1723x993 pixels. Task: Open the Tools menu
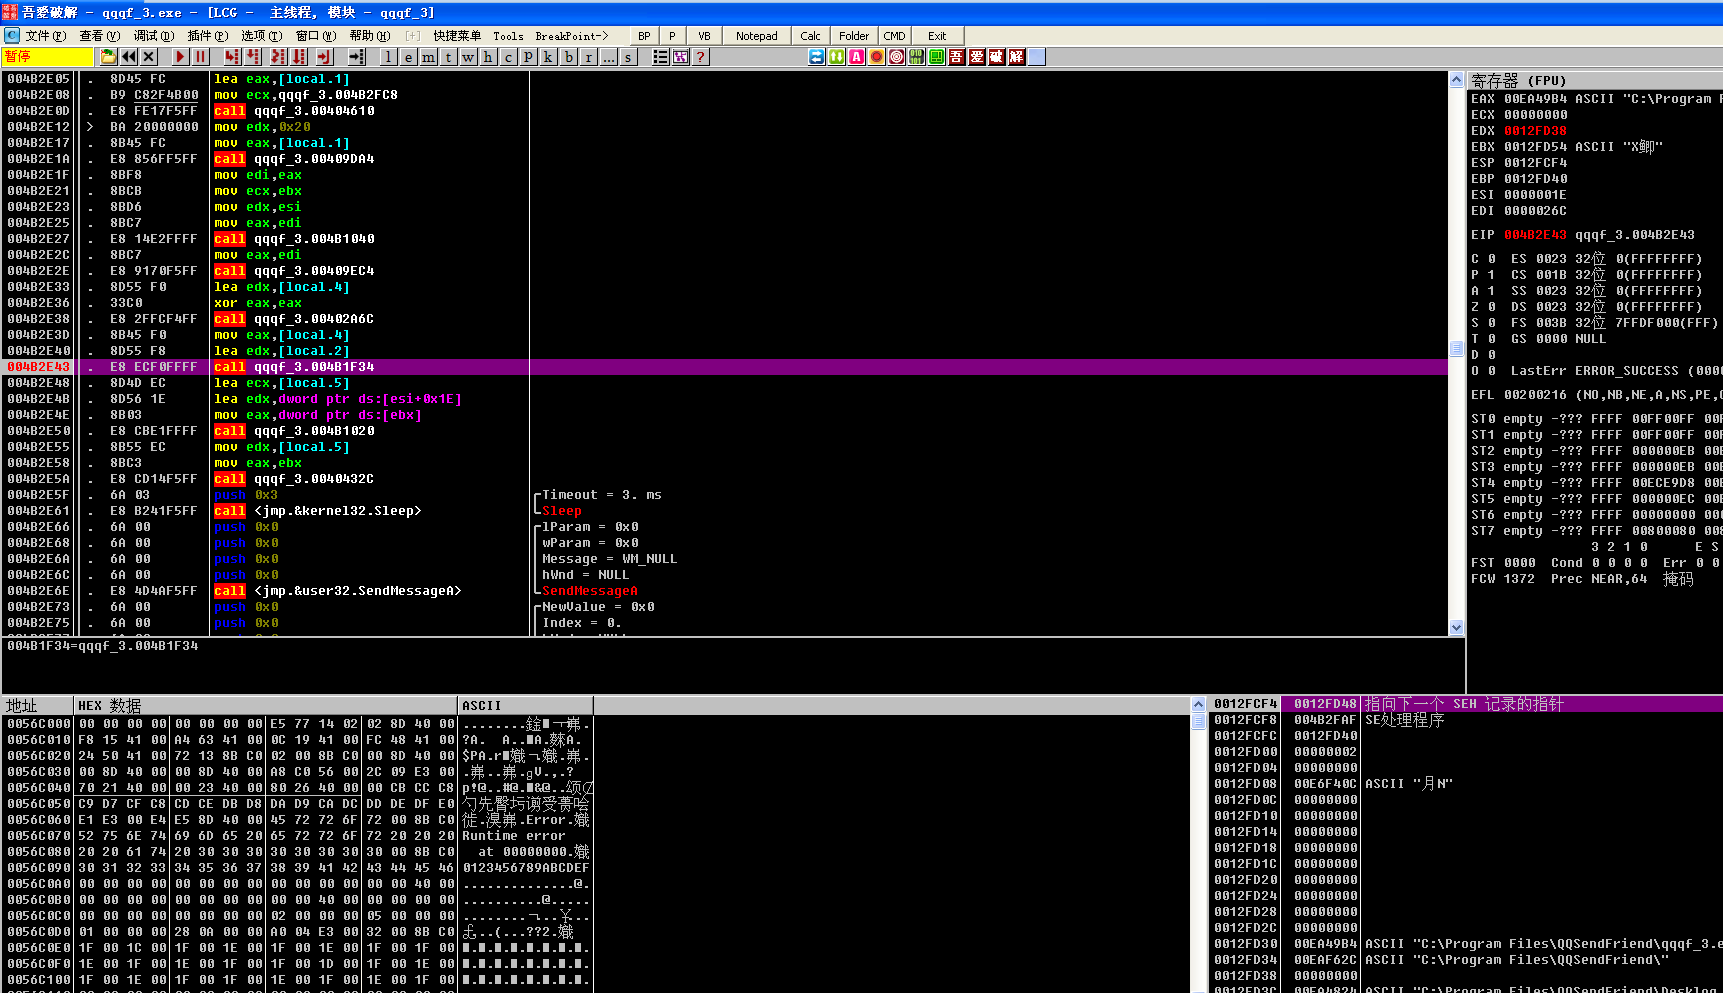pyautogui.click(x=508, y=36)
